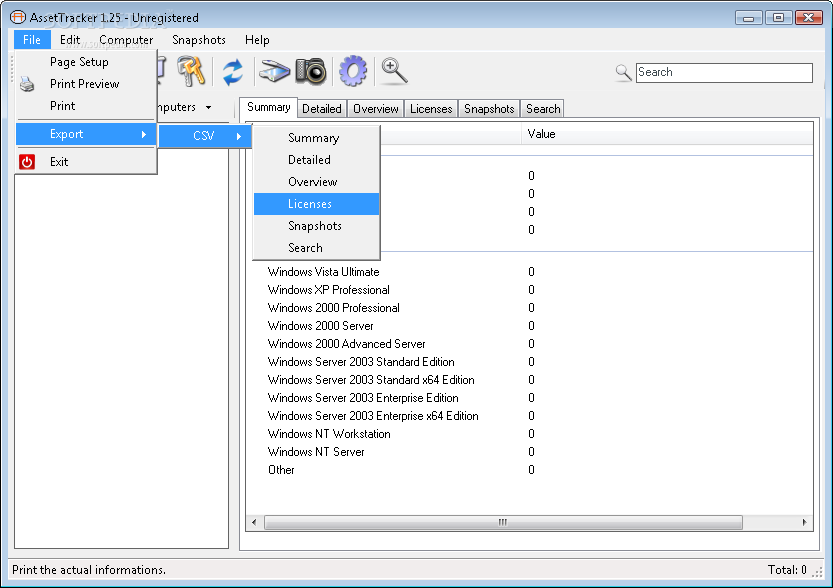This screenshot has height=588, width=833.
Task: Click the zoom magnifier toolbar icon
Action: 394,71
